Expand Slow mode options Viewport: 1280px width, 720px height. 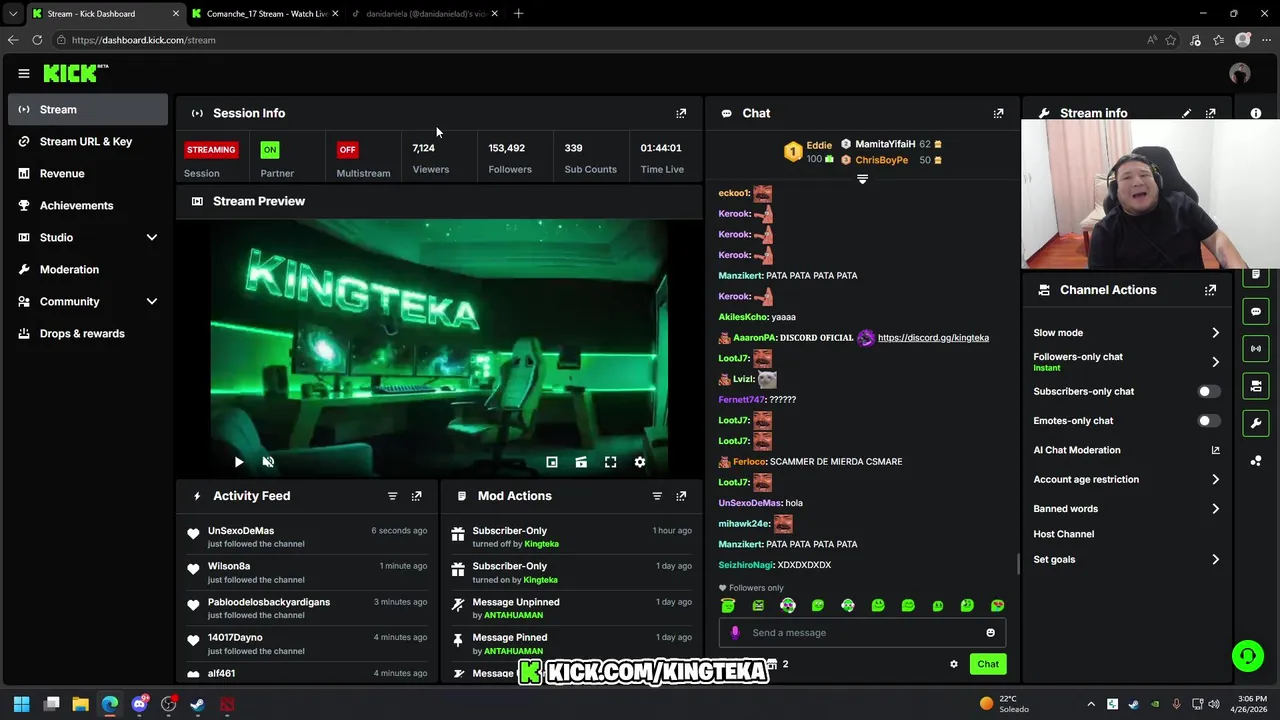1215,333
